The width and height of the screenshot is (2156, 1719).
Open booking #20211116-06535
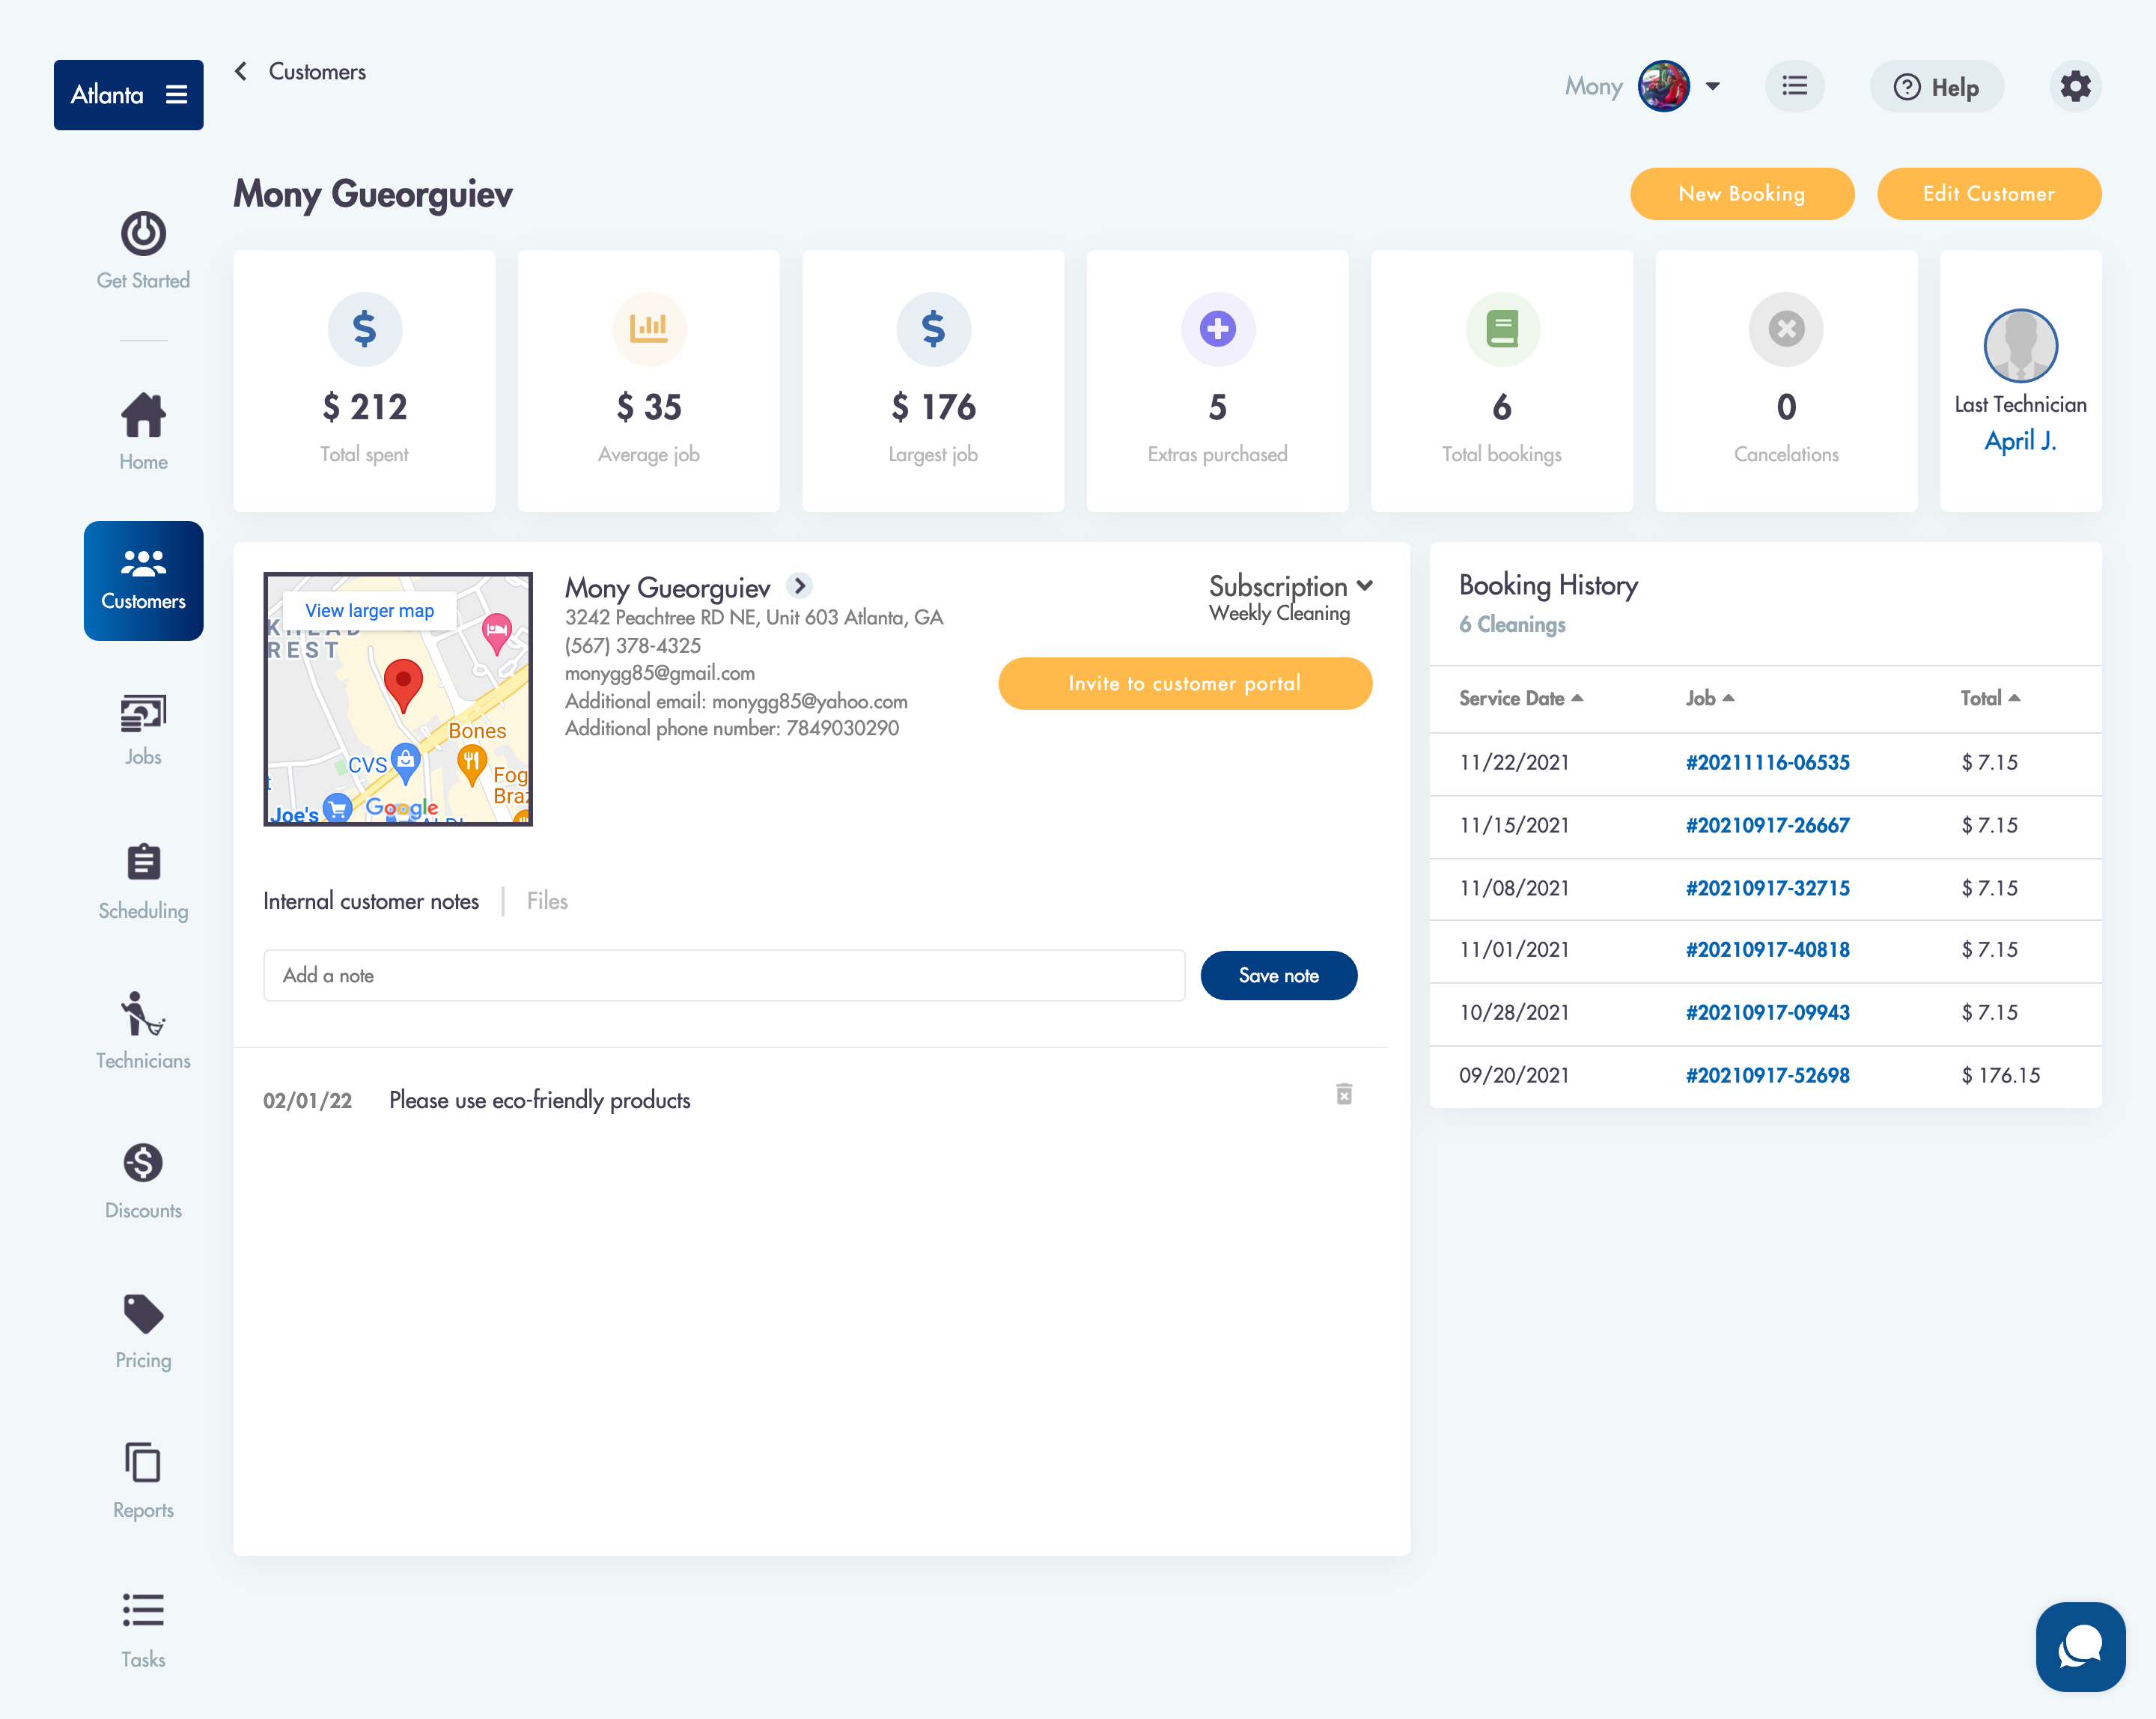1766,762
